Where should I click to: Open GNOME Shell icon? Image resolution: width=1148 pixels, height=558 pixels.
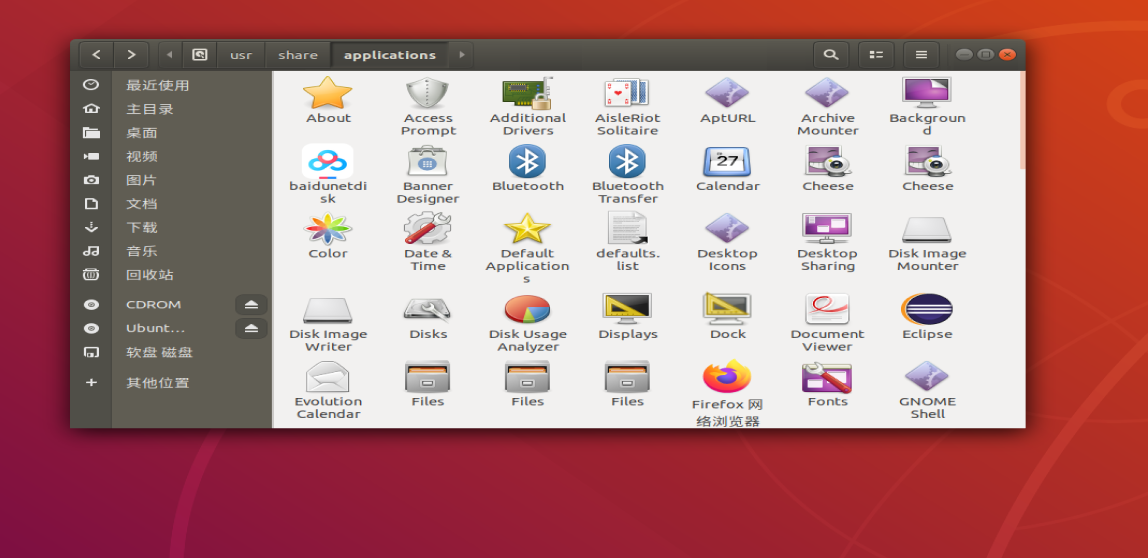tap(927, 376)
